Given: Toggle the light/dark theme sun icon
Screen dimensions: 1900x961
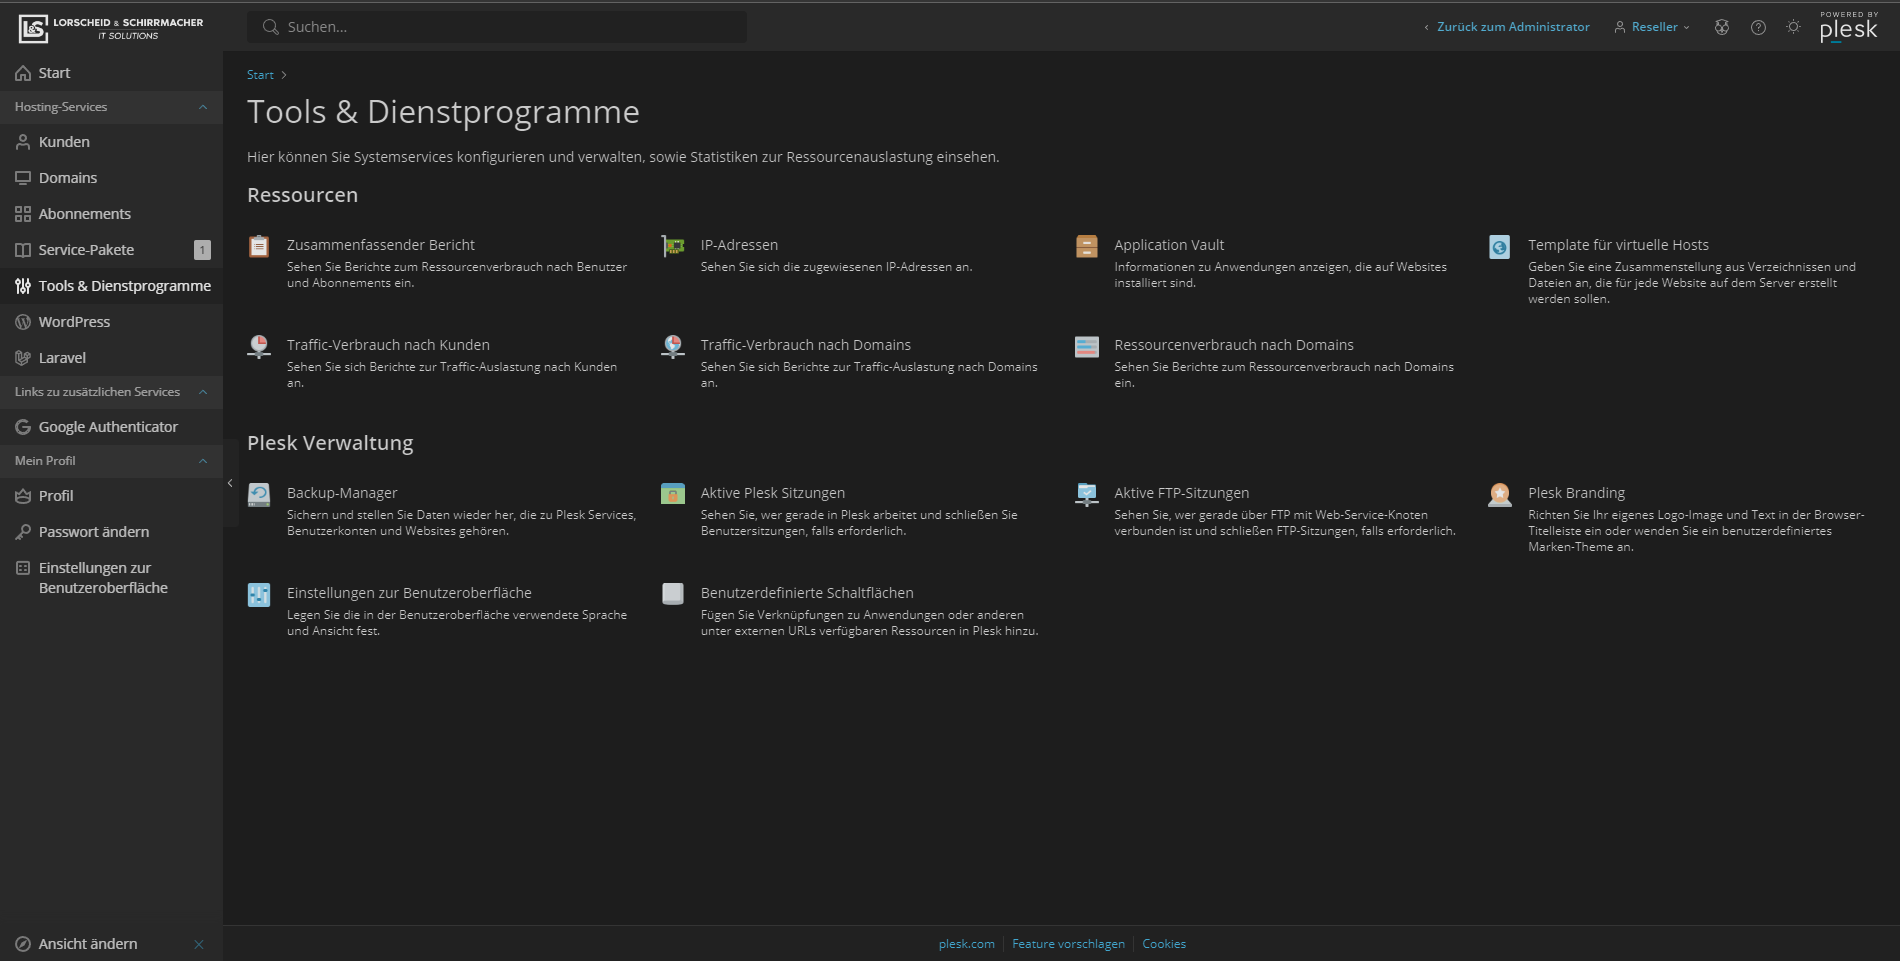Looking at the screenshot, I should click(1794, 27).
